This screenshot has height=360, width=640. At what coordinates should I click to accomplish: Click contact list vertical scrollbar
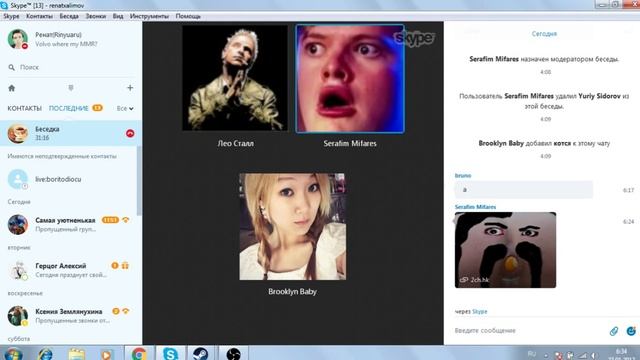point(139,180)
